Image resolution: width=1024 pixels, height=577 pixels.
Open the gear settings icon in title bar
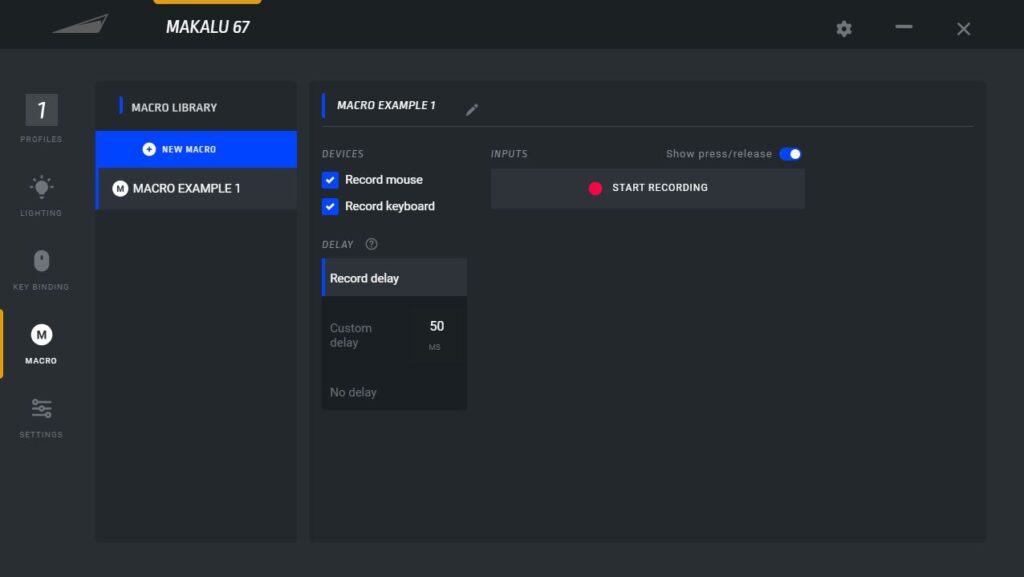(x=844, y=29)
